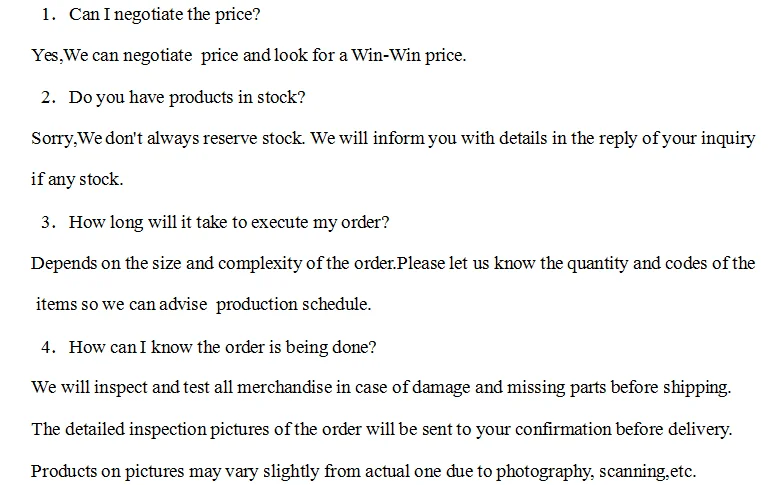769x485 pixels.
Task: Click the words "scanning,etc." in the last line
Action: 647,470
